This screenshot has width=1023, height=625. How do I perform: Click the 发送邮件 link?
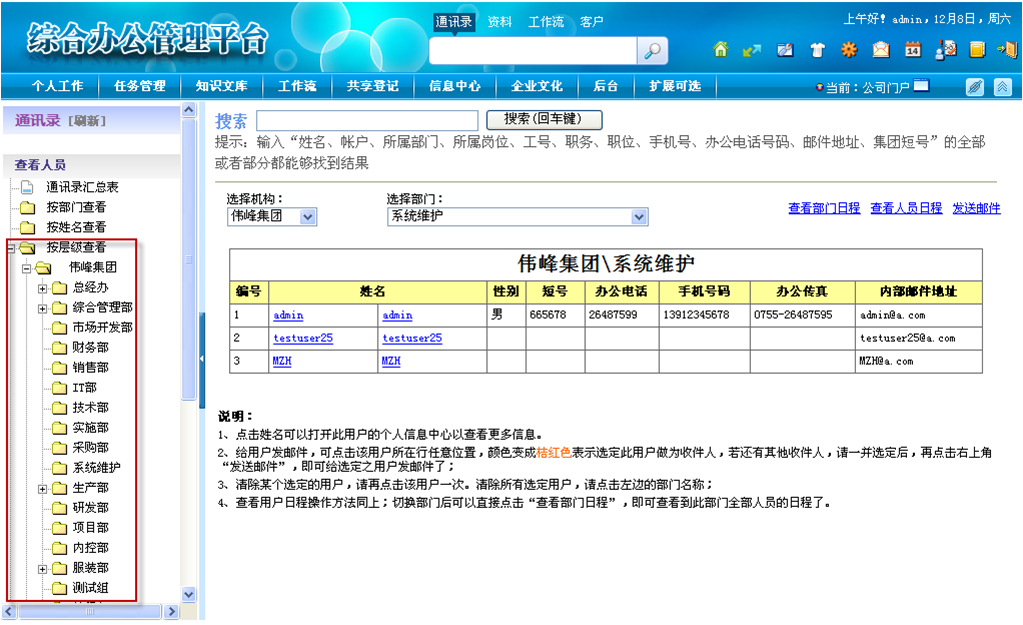pos(976,208)
